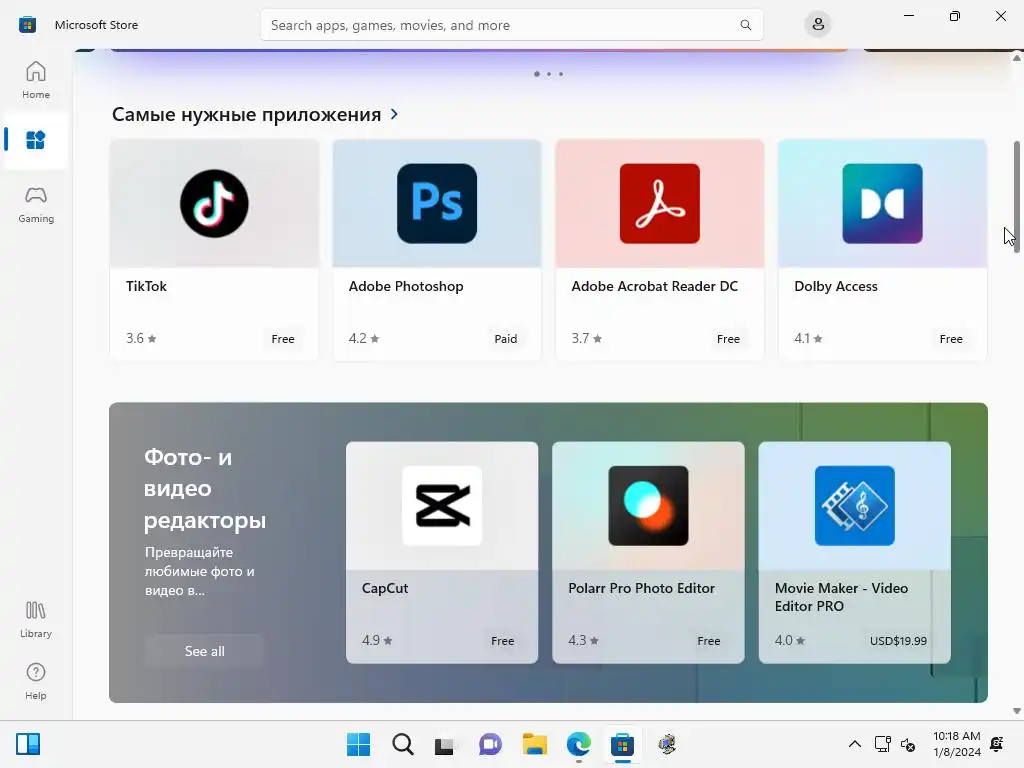This screenshot has height=768, width=1024.
Task: Open Task View on the taskbar
Action: point(446,744)
